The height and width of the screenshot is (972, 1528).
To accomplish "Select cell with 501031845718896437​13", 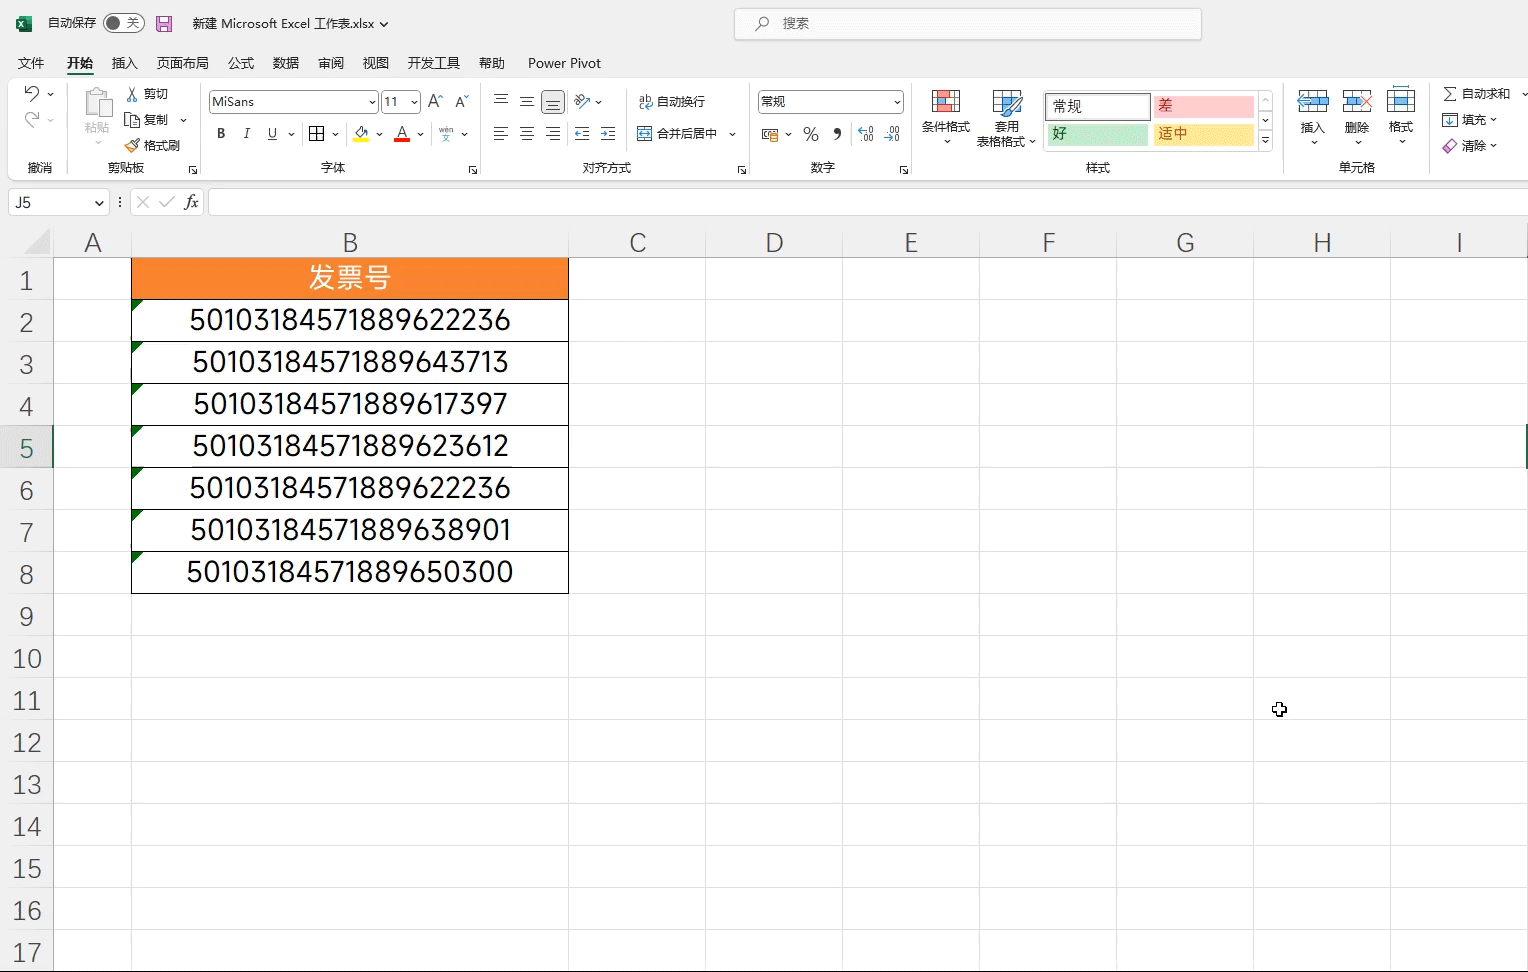I will point(350,362).
